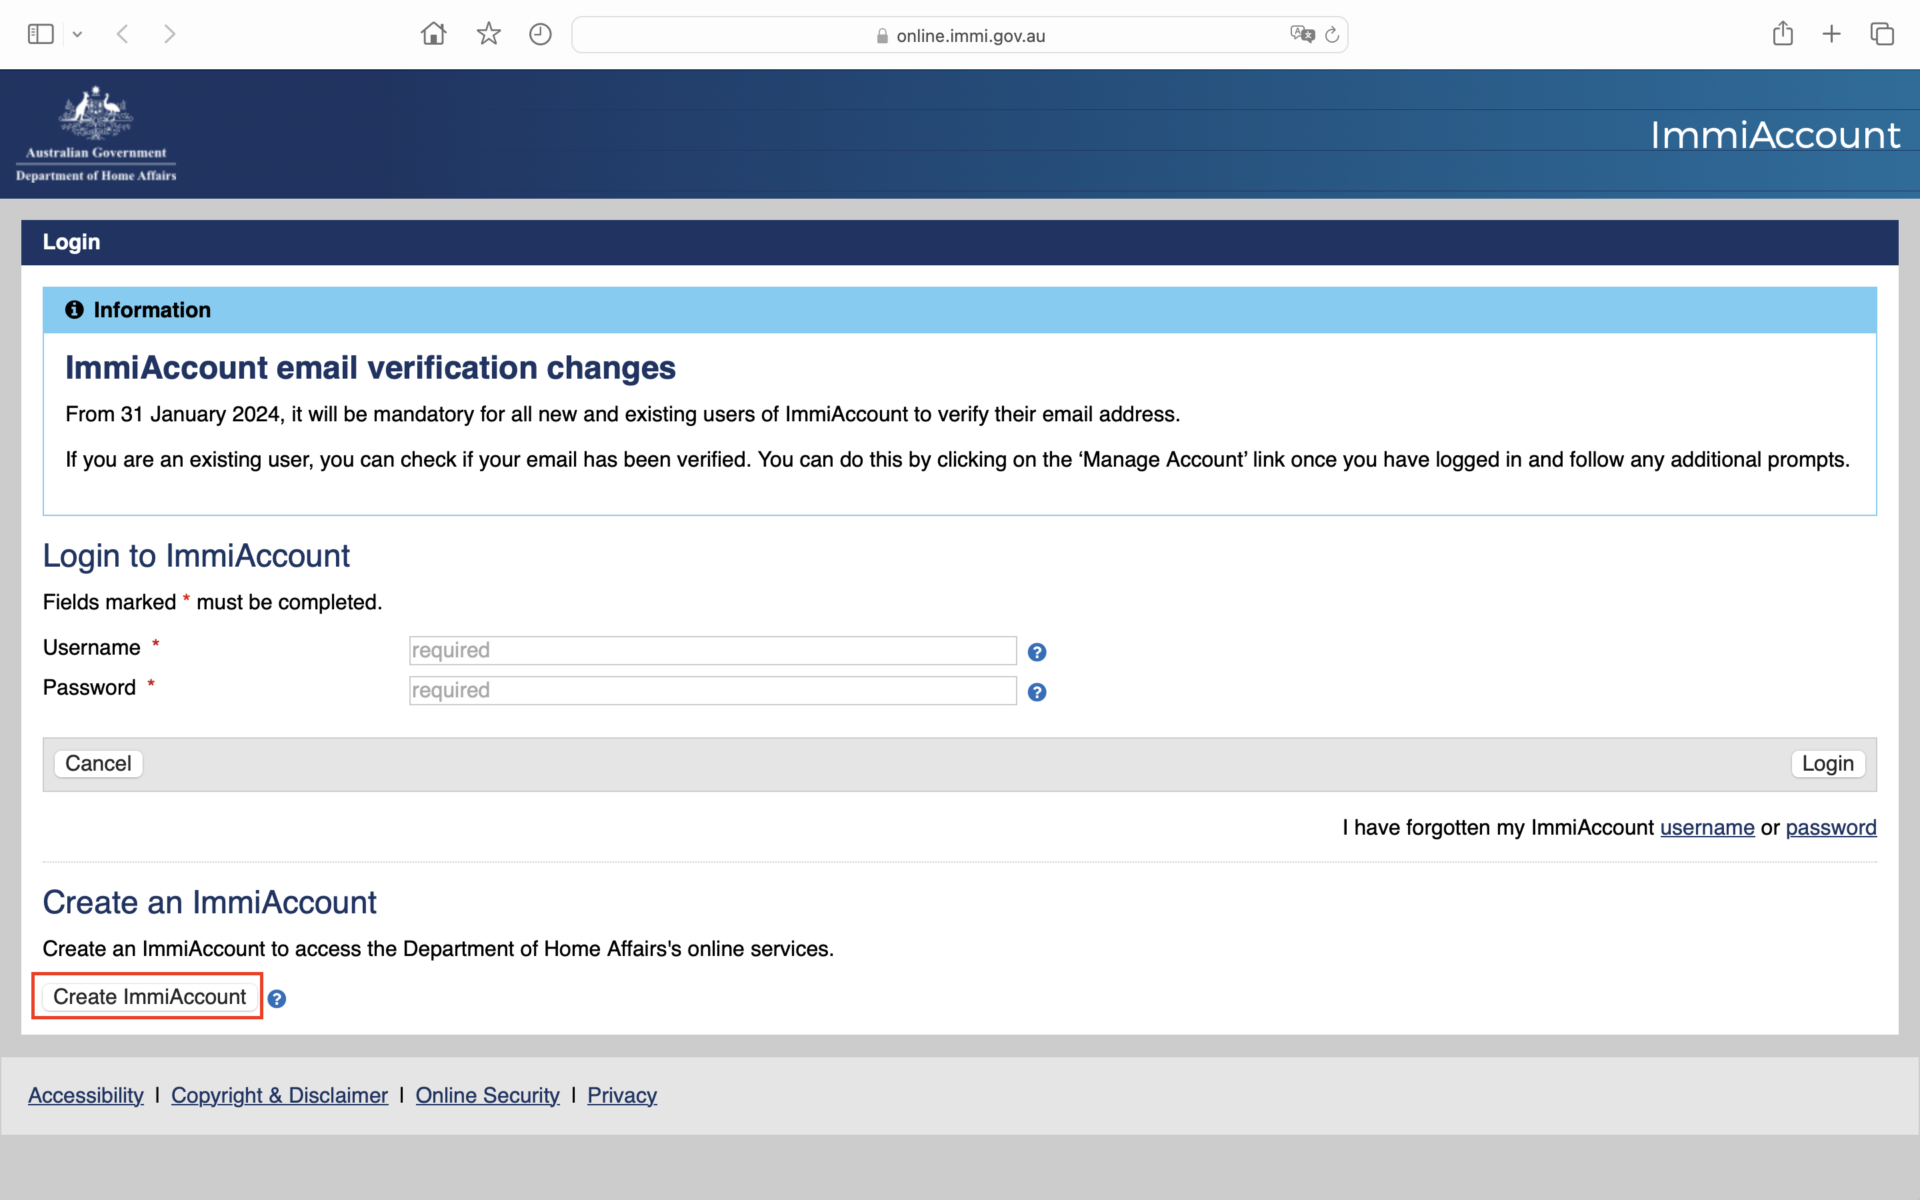Reload the page
The image size is (1920, 1200).
tap(1332, 35)
